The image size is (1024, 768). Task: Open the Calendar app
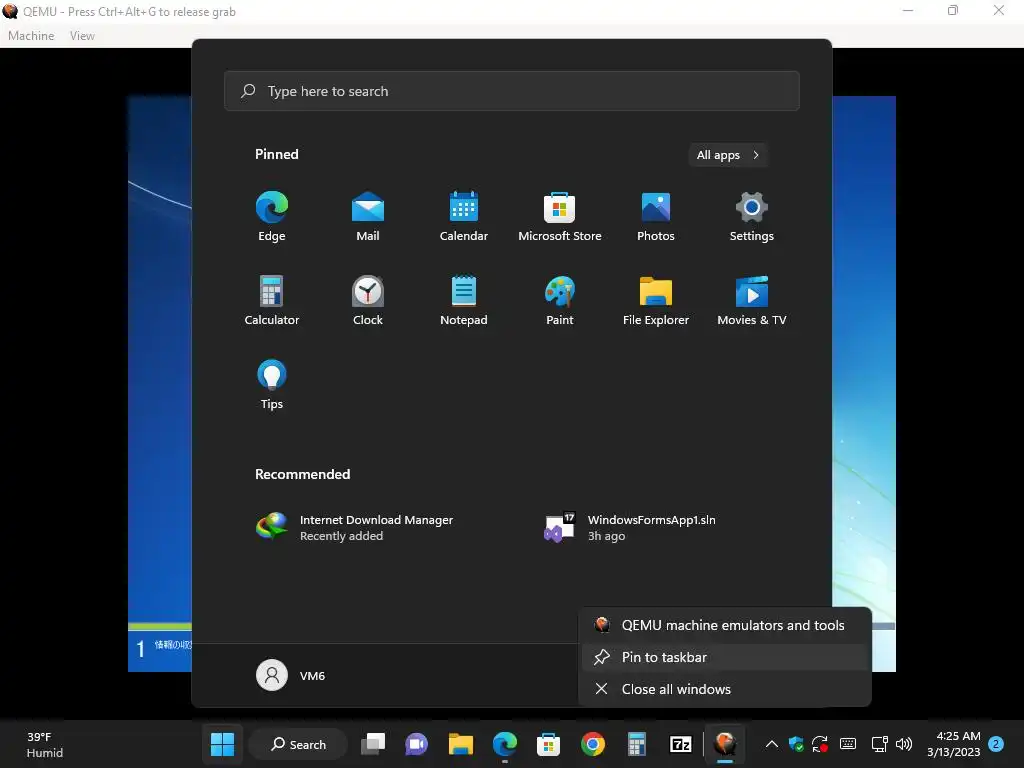pos(464,216)
